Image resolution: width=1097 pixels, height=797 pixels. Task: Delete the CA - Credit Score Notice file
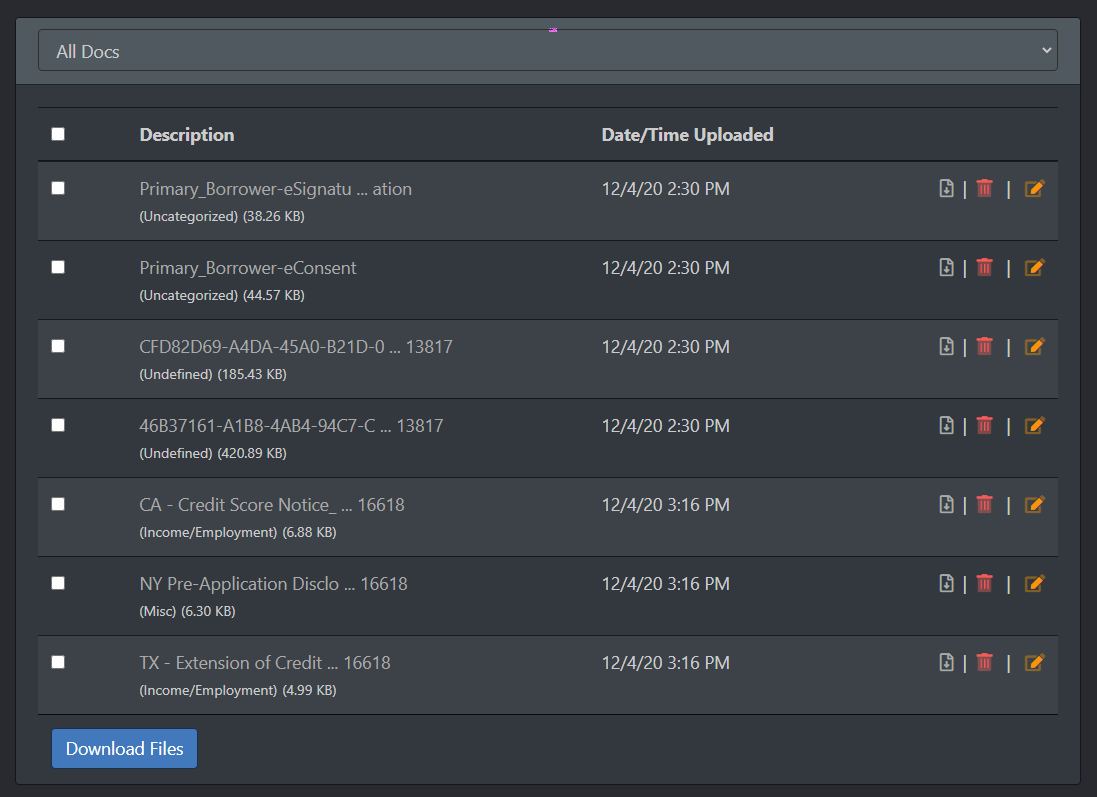[984, 504]
